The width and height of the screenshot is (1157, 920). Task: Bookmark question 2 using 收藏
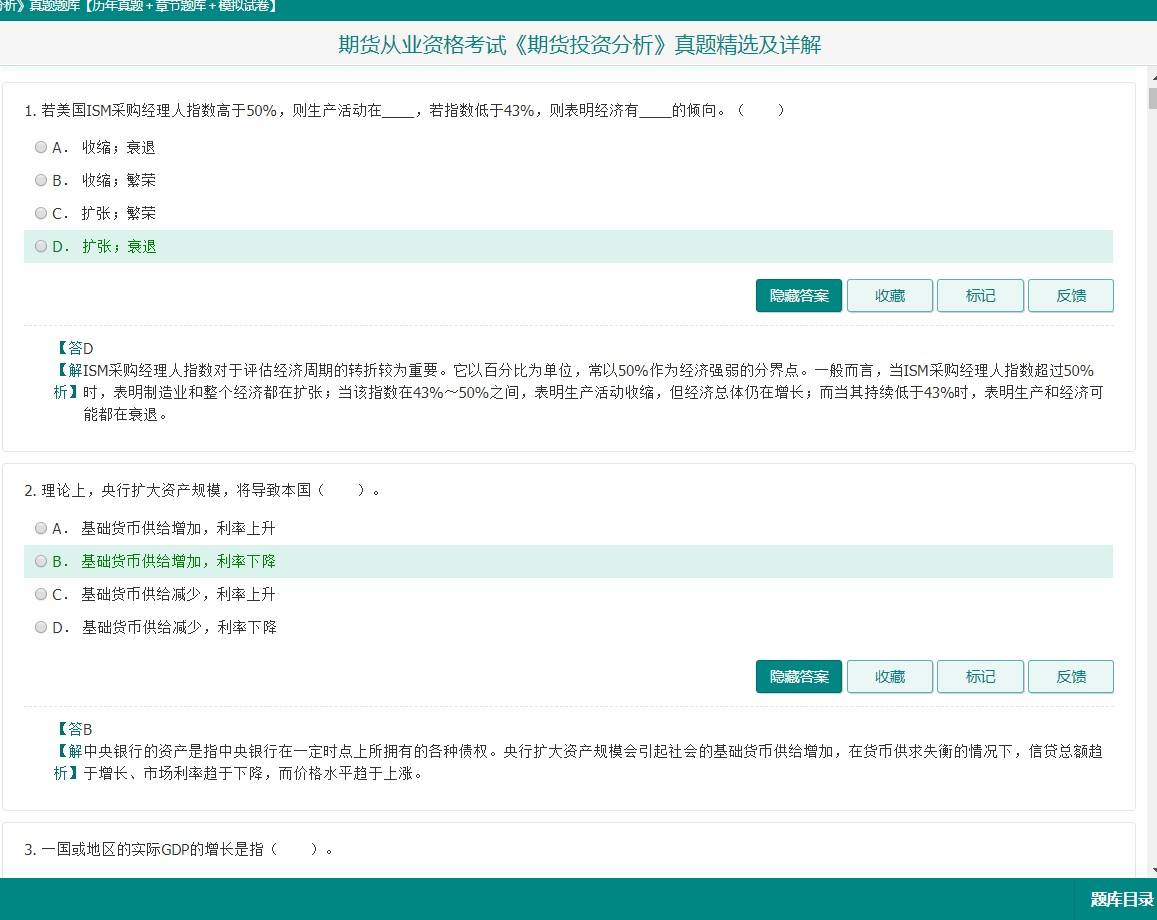pos(889,677)
